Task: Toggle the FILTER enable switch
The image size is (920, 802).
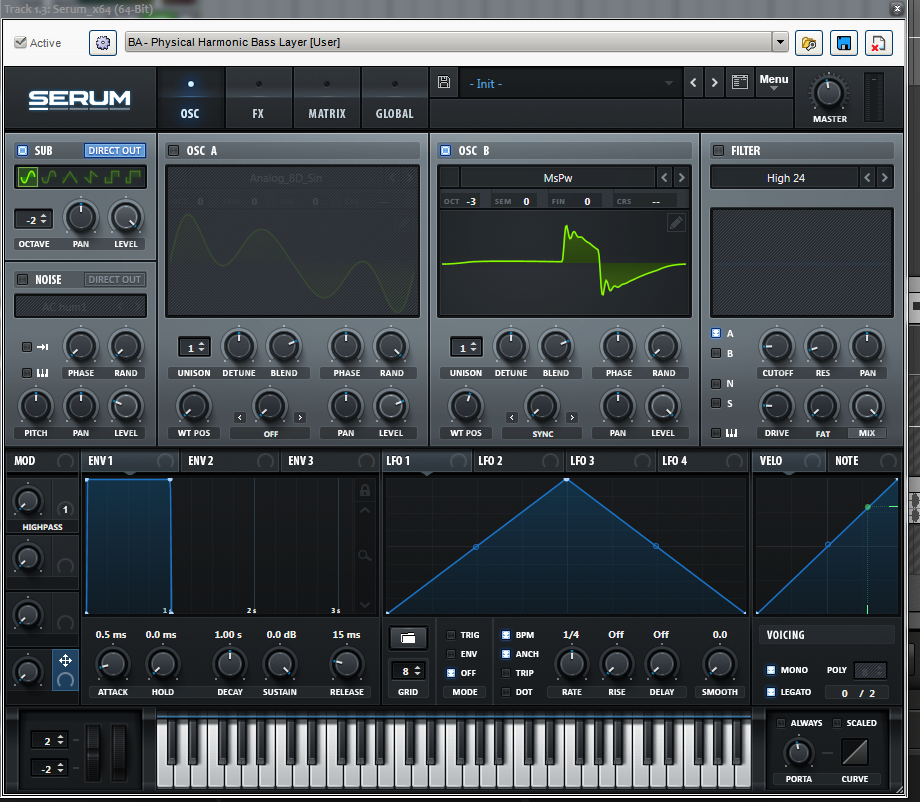Action: pyautogui.click(x=718, y=151)
